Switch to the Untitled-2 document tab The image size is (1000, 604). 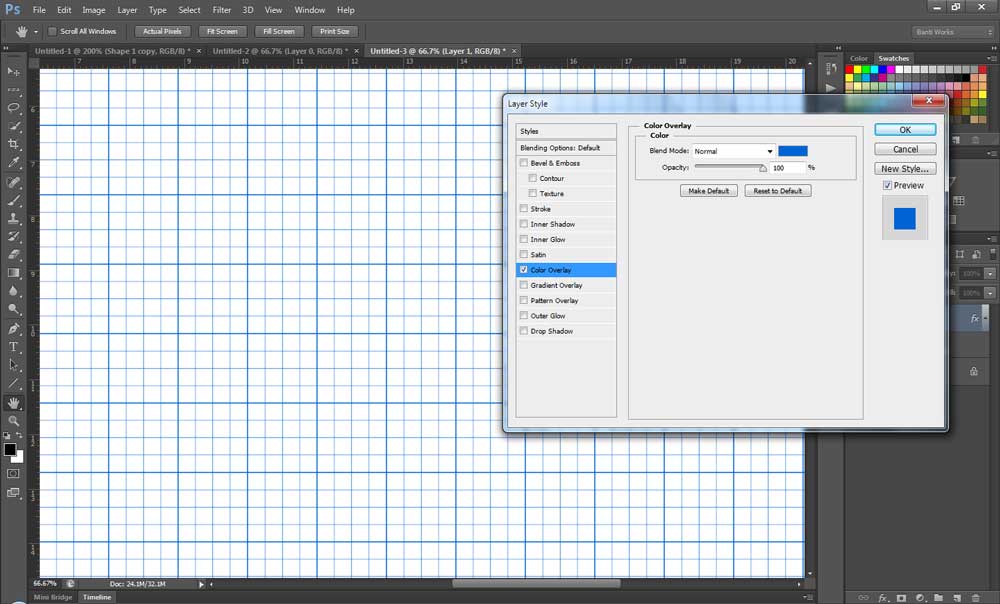tap(279, 50)
